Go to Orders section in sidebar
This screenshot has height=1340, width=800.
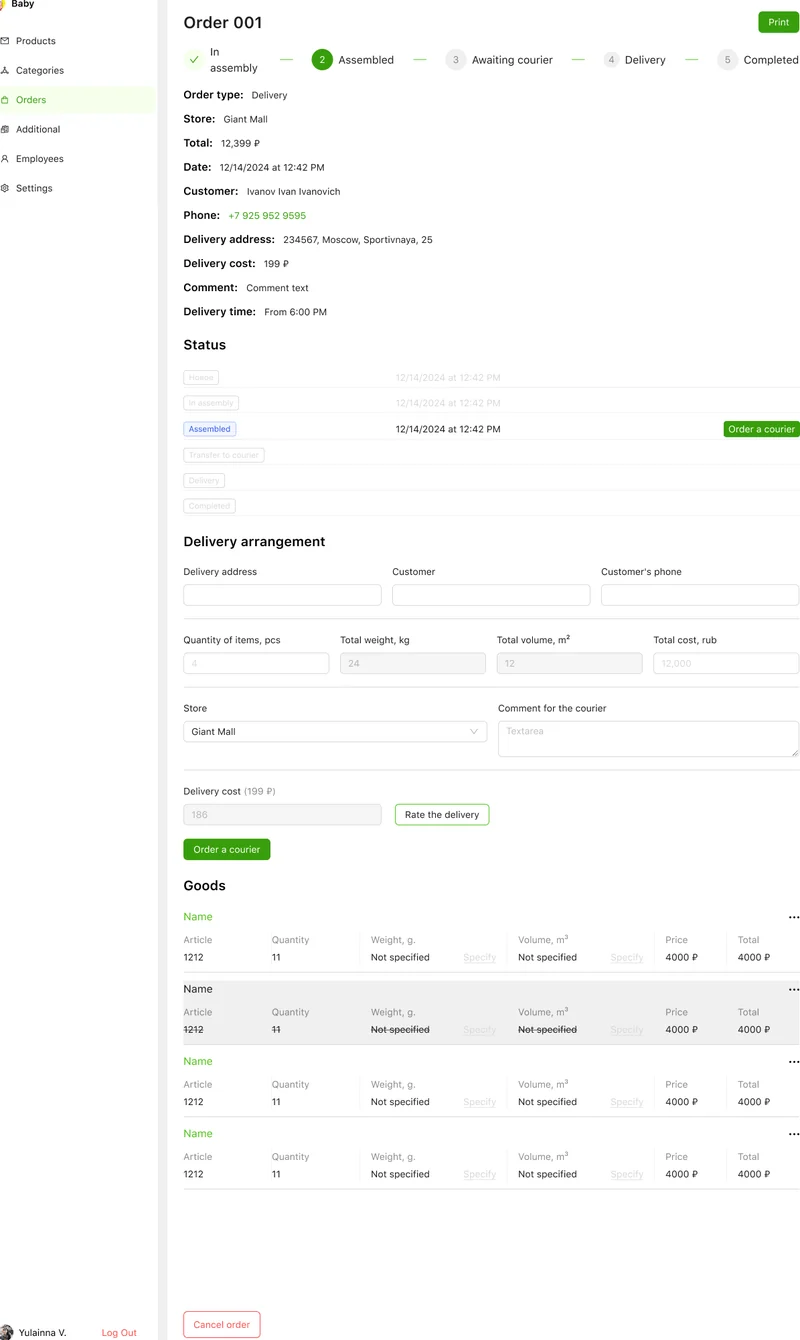[31, 100]
